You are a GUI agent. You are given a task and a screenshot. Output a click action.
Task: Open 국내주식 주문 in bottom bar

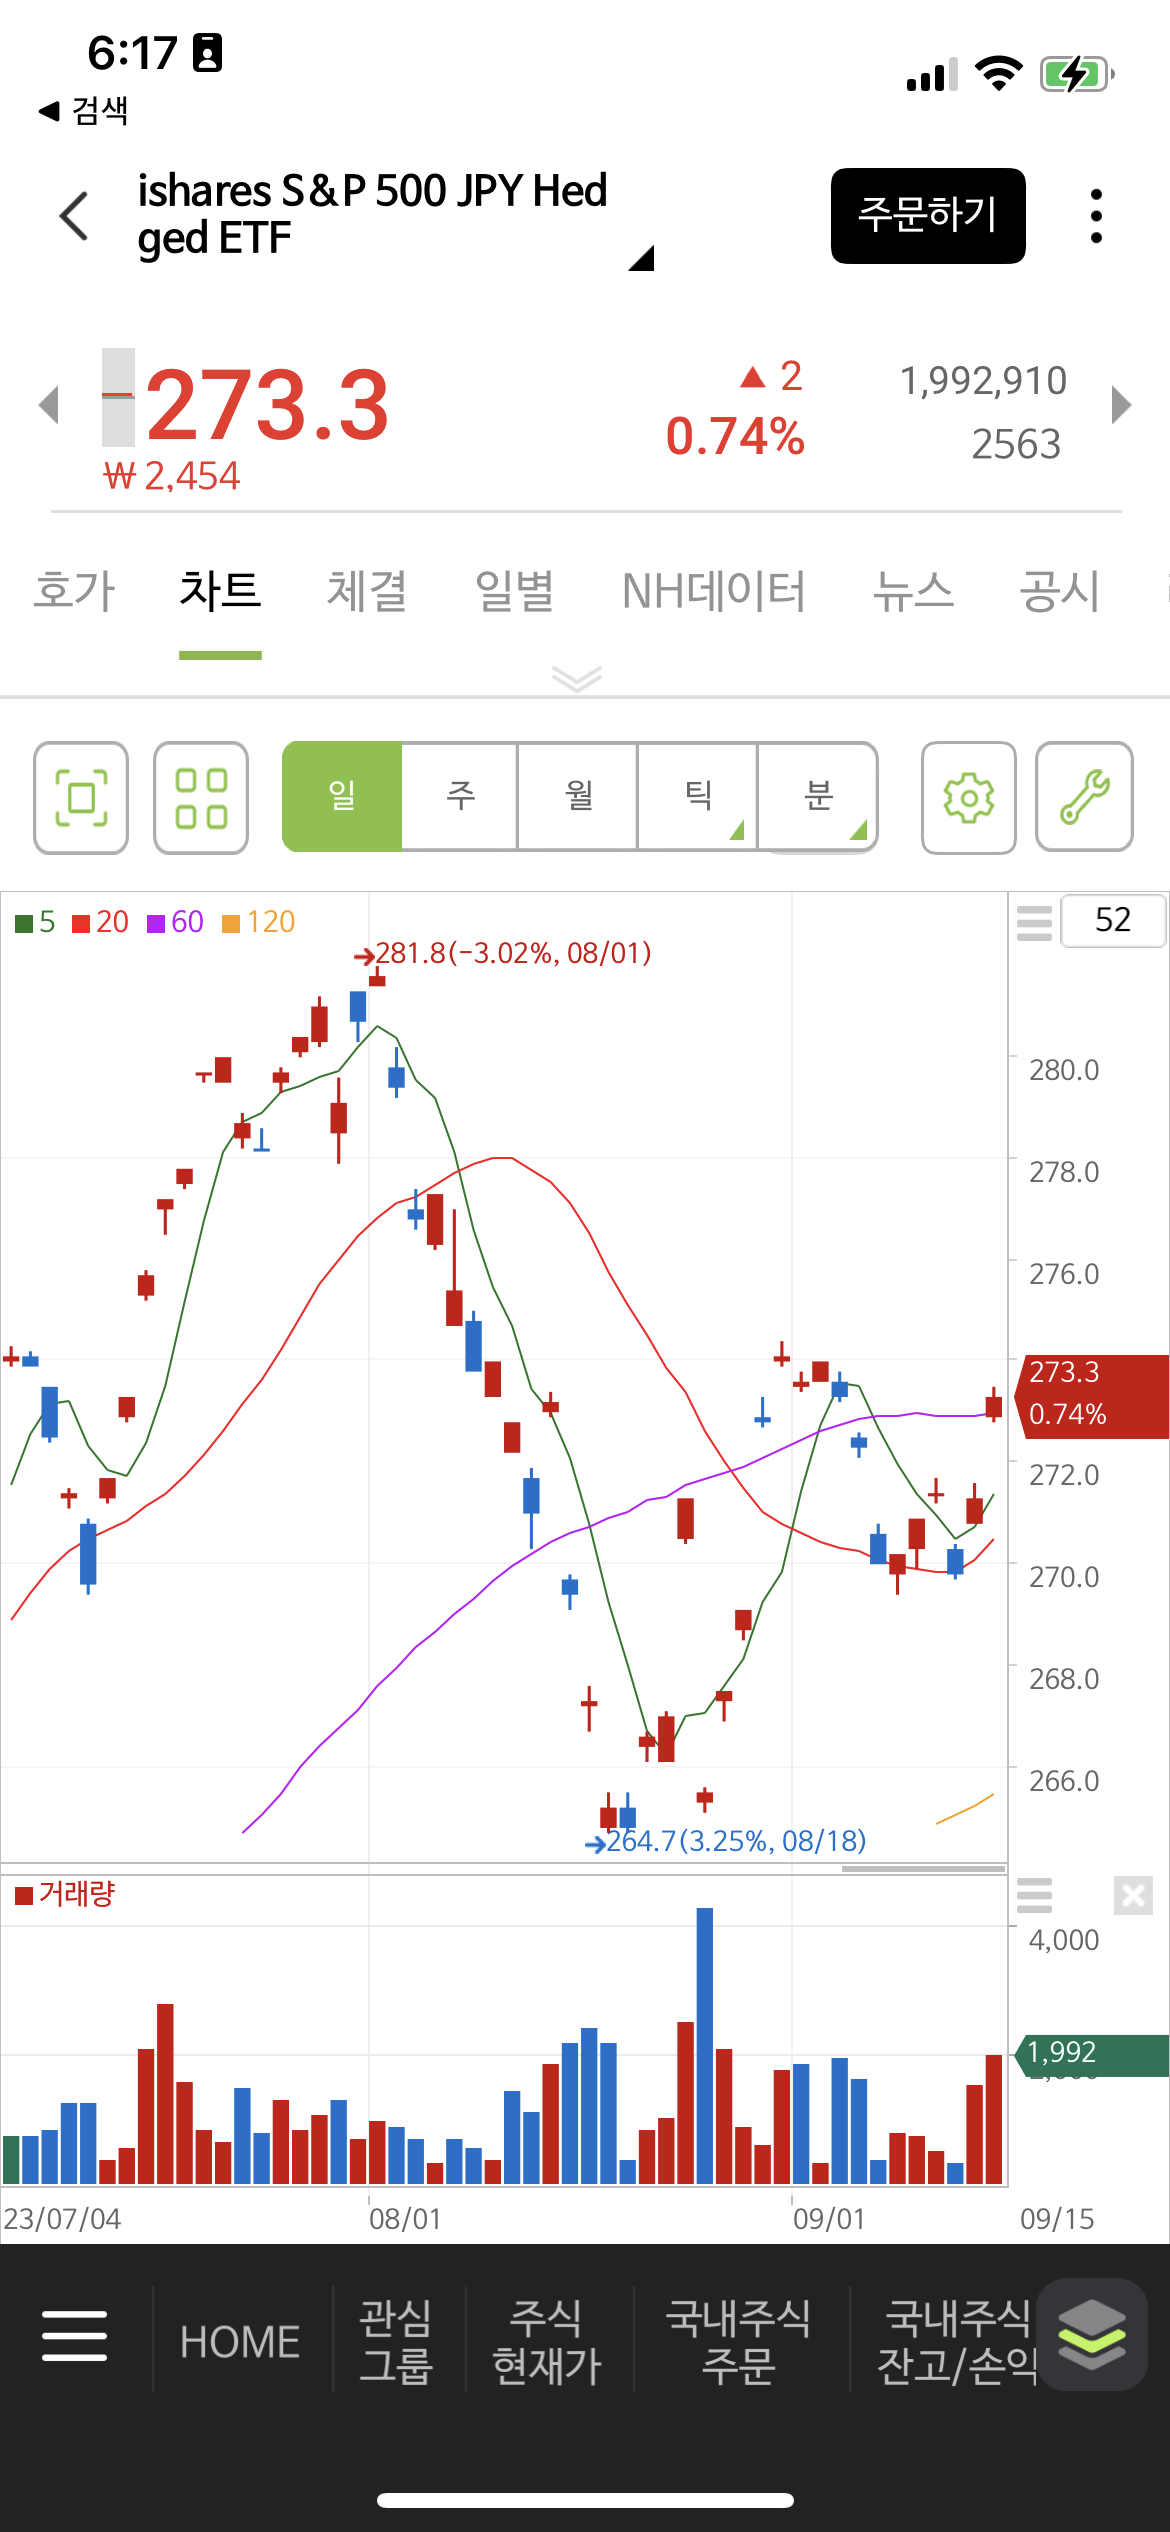click(x=738, y=2341)
